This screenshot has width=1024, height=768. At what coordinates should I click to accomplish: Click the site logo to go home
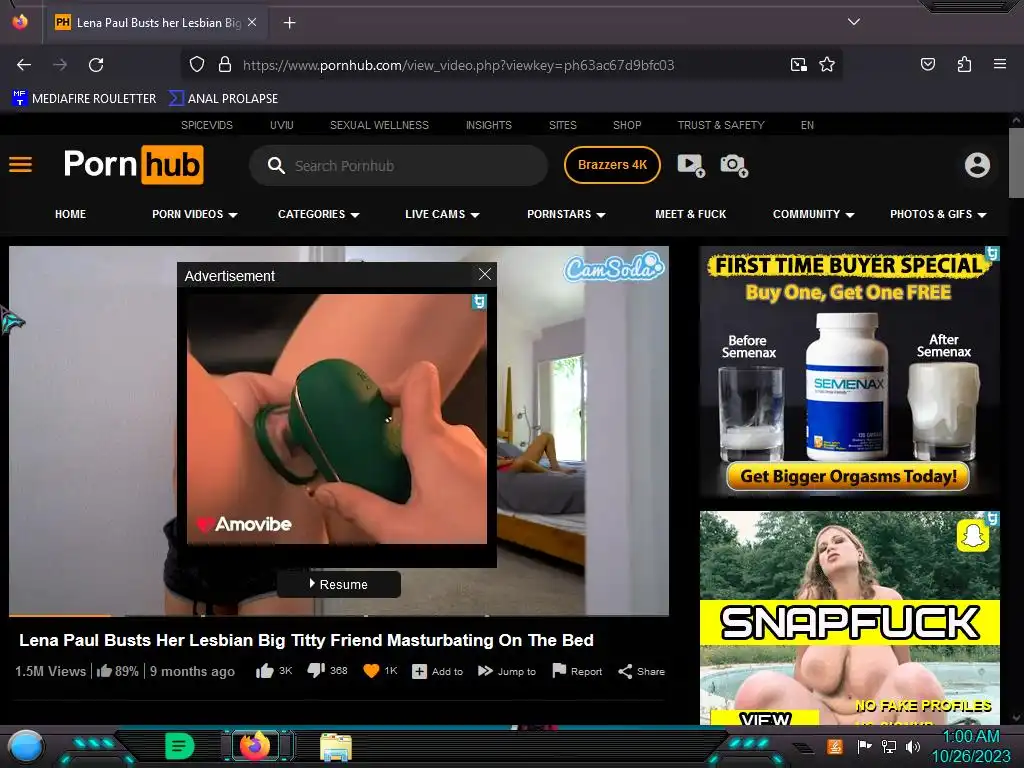(133, 165)
